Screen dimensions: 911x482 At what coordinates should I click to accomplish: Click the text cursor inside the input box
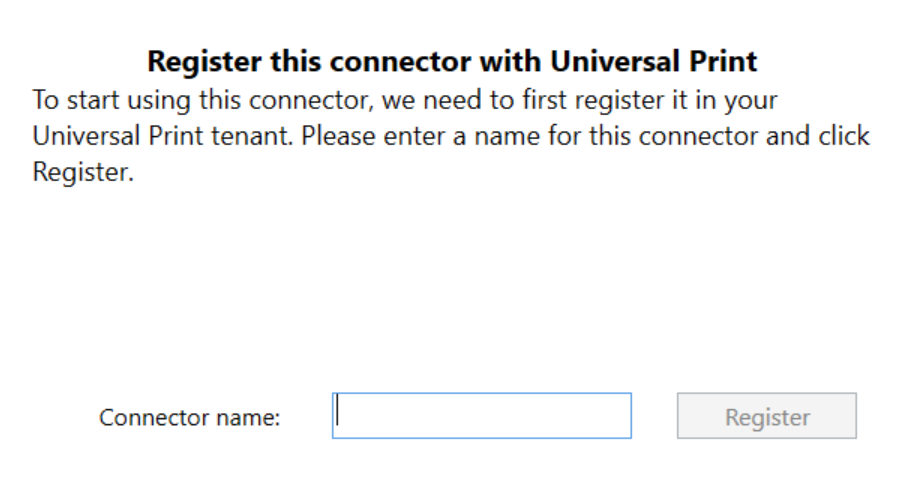pyautogui.click(x=338, y=411)
